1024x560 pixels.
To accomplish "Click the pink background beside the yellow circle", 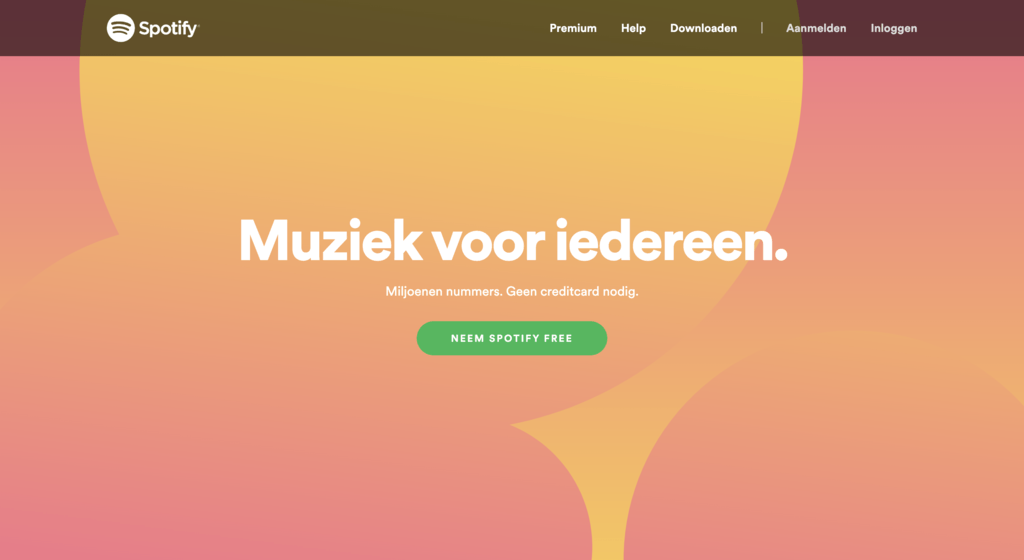I will point(914,163).
